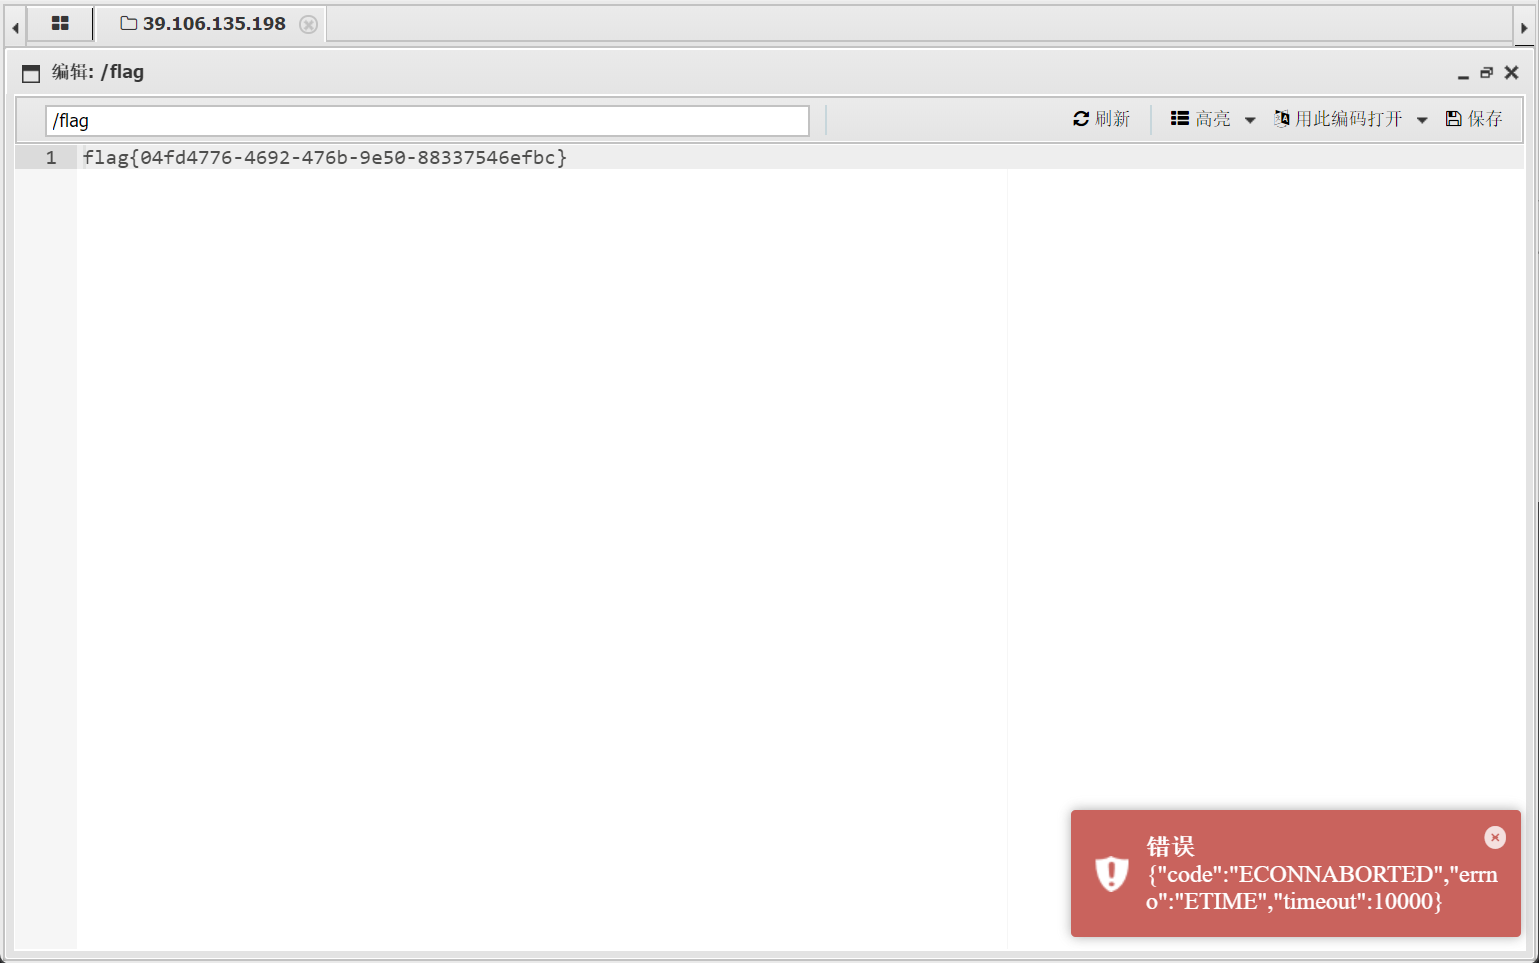Select line number 1 in the gutter
Screen dimensions: 1539x963
pyautogui.click(x=50, y=158)
